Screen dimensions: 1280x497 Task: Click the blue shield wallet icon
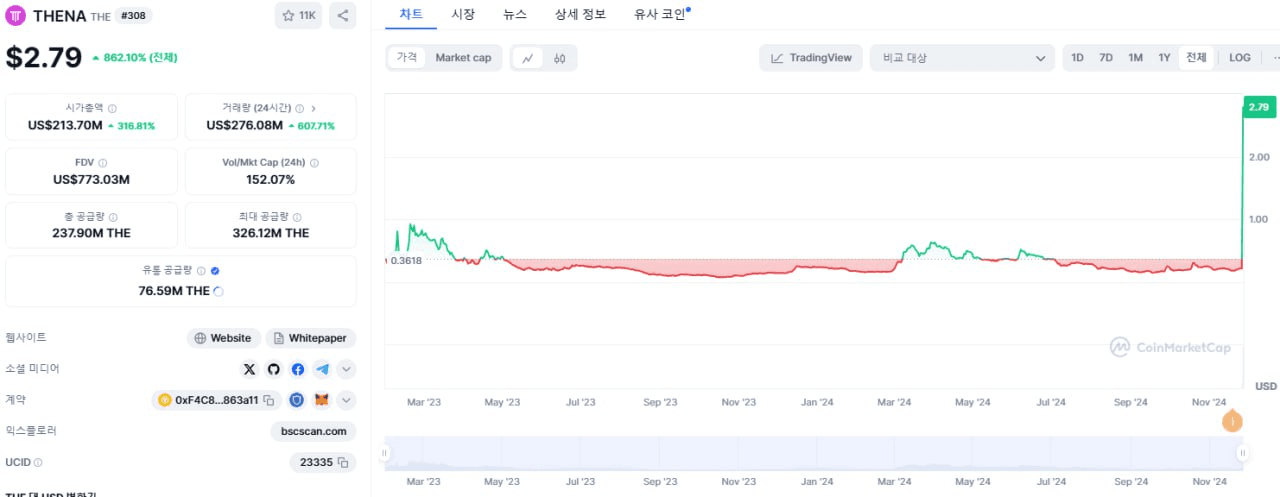point(297,400)
